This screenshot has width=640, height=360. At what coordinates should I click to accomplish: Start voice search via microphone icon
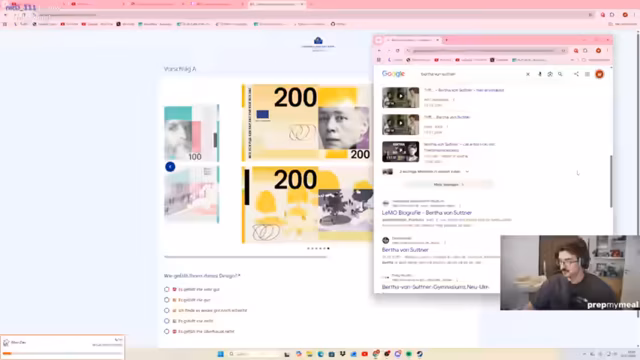(x=540, y=74)
